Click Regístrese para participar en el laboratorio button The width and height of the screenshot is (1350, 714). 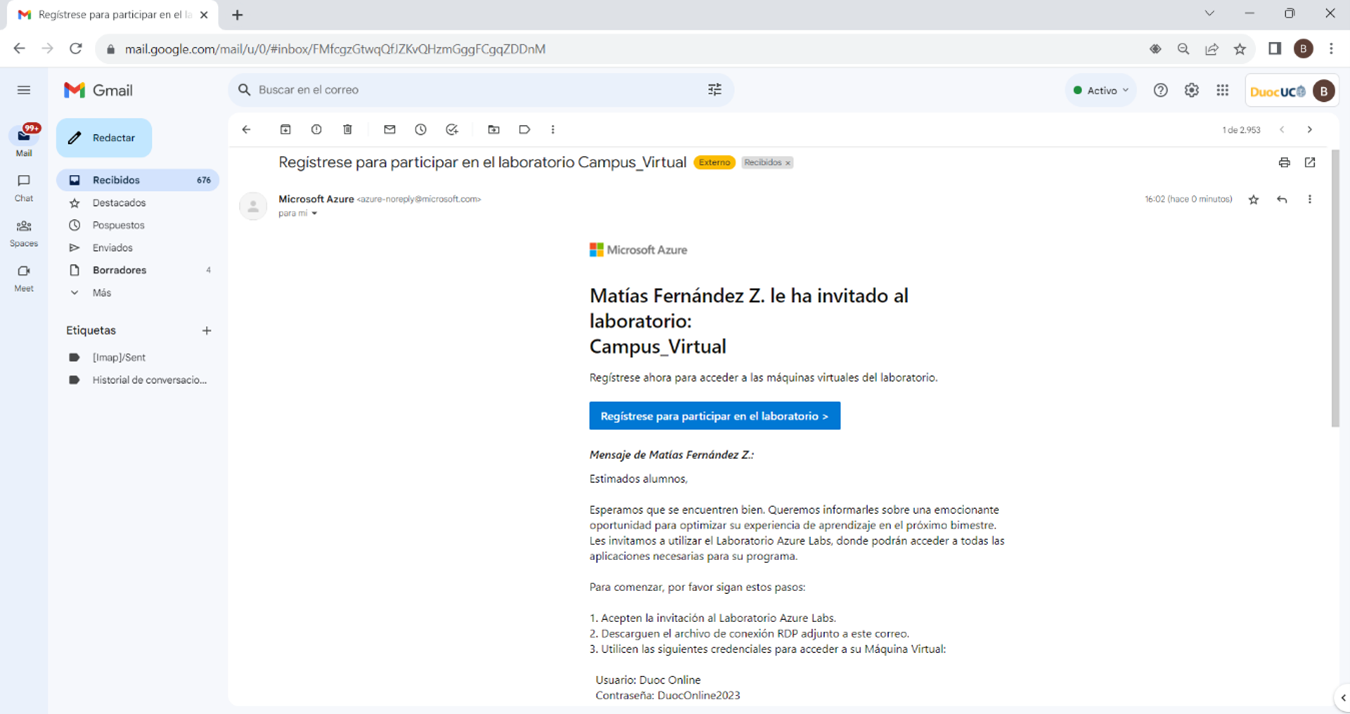[715, 416]
